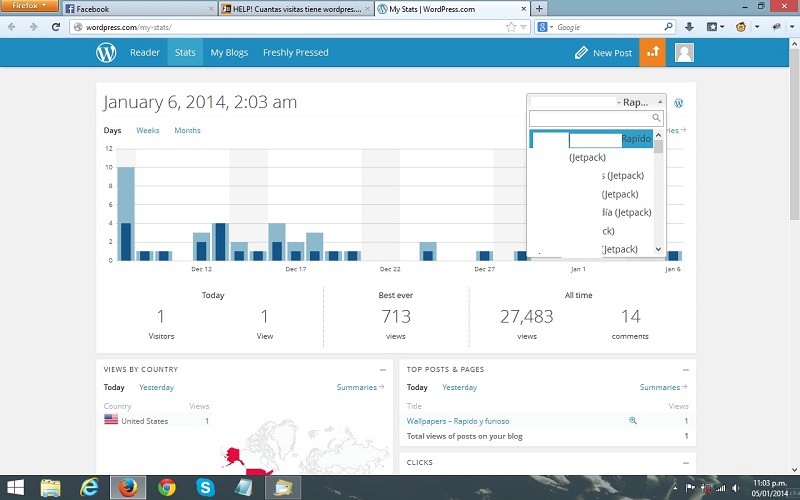Click the Jan 6 bar in chart
This screenshot has width=800, height=500.
[x=673, y=256]
